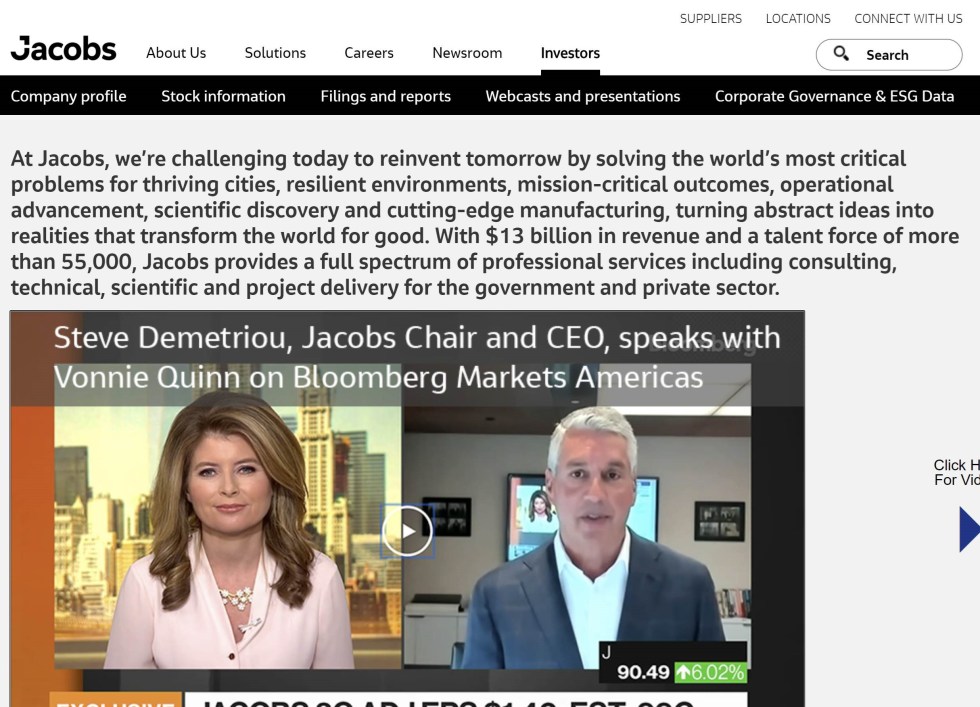Screen dimensions: 980x707
Task: Open the Locations link
Action: tap(798, 19)
